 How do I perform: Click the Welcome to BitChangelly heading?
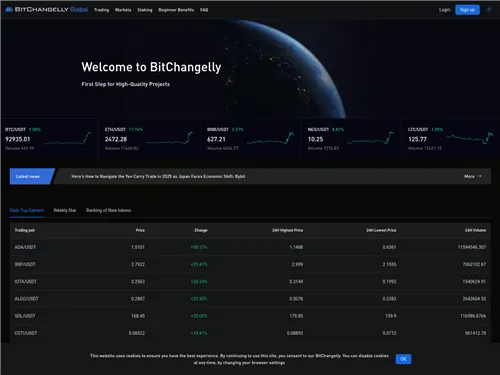(151, 67)
